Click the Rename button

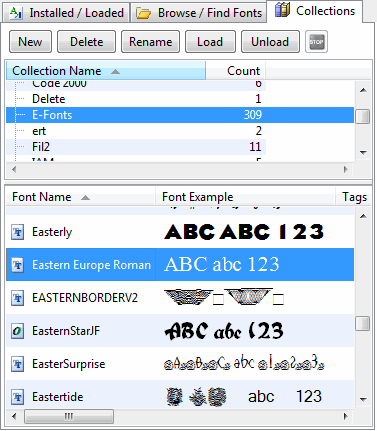click(x=150, y=42)
